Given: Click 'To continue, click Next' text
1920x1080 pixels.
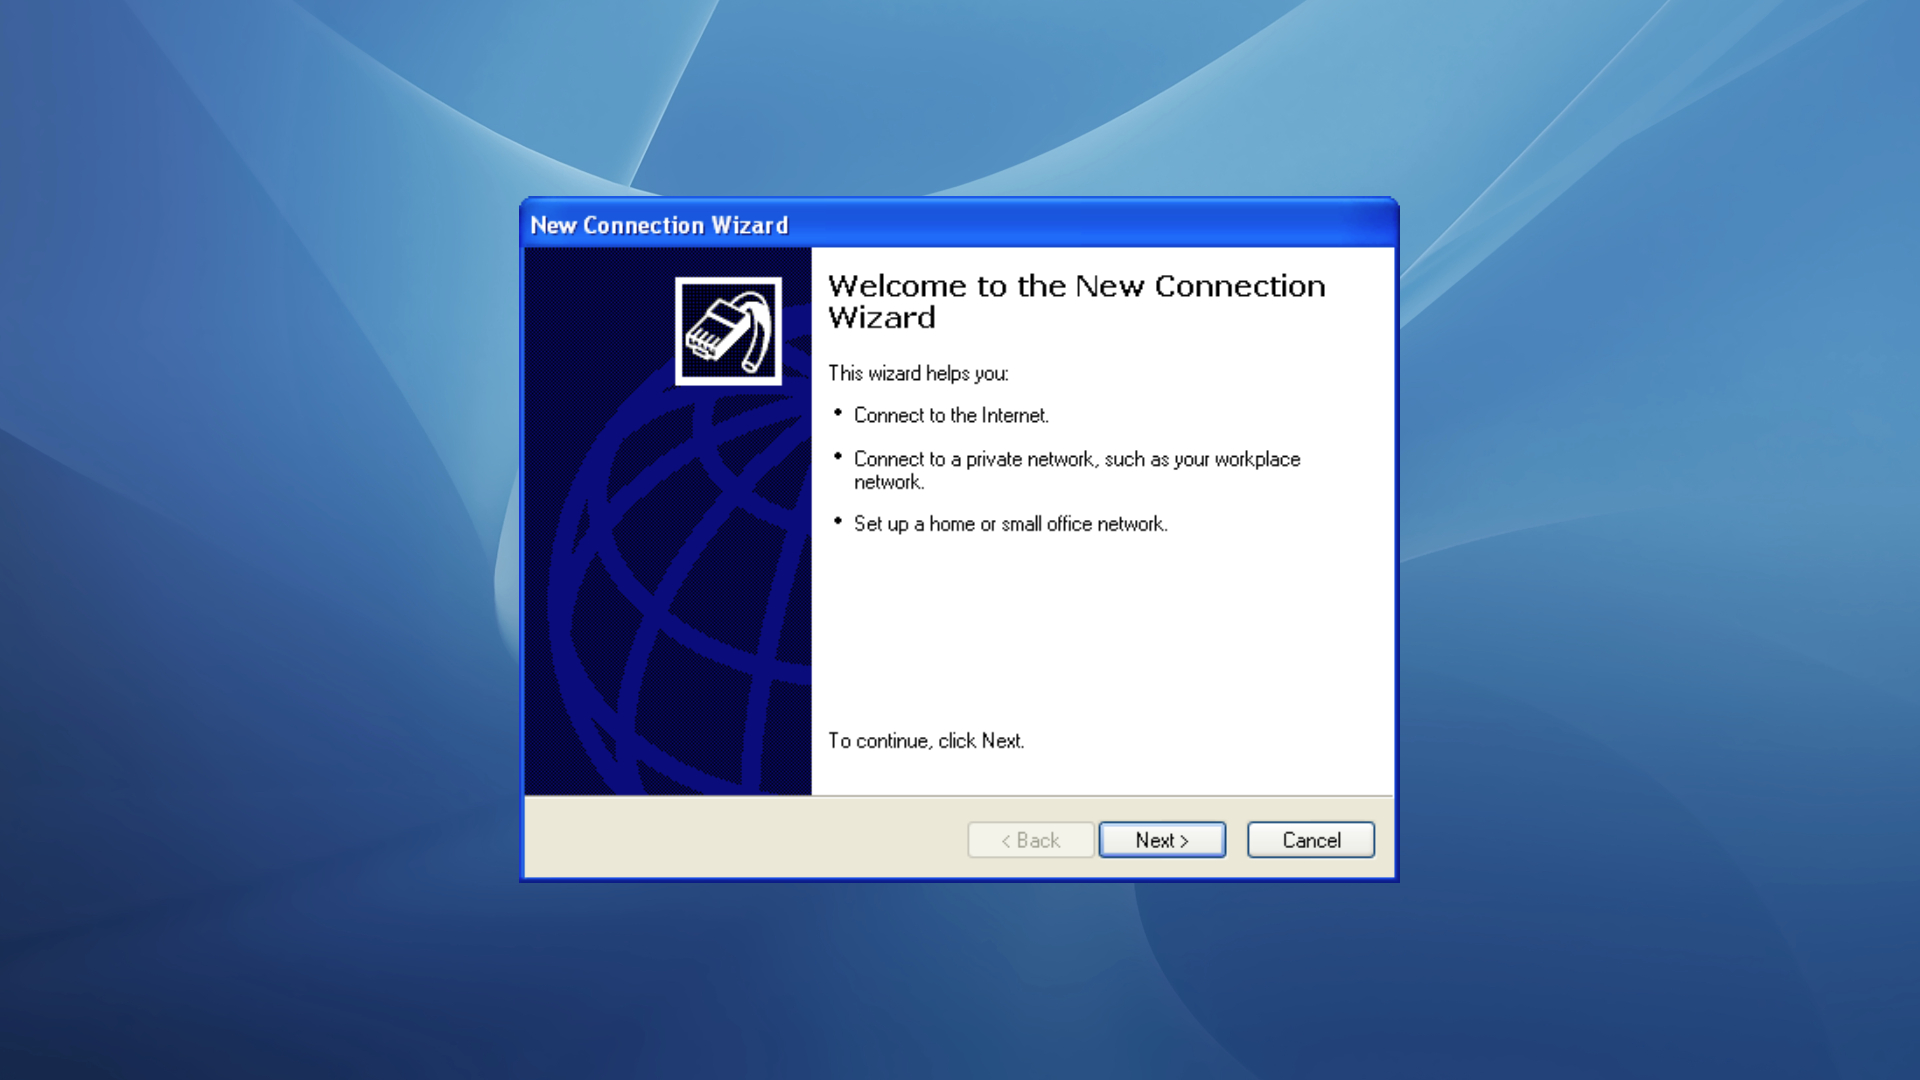Looking at the screenshot, I should 925,741.
